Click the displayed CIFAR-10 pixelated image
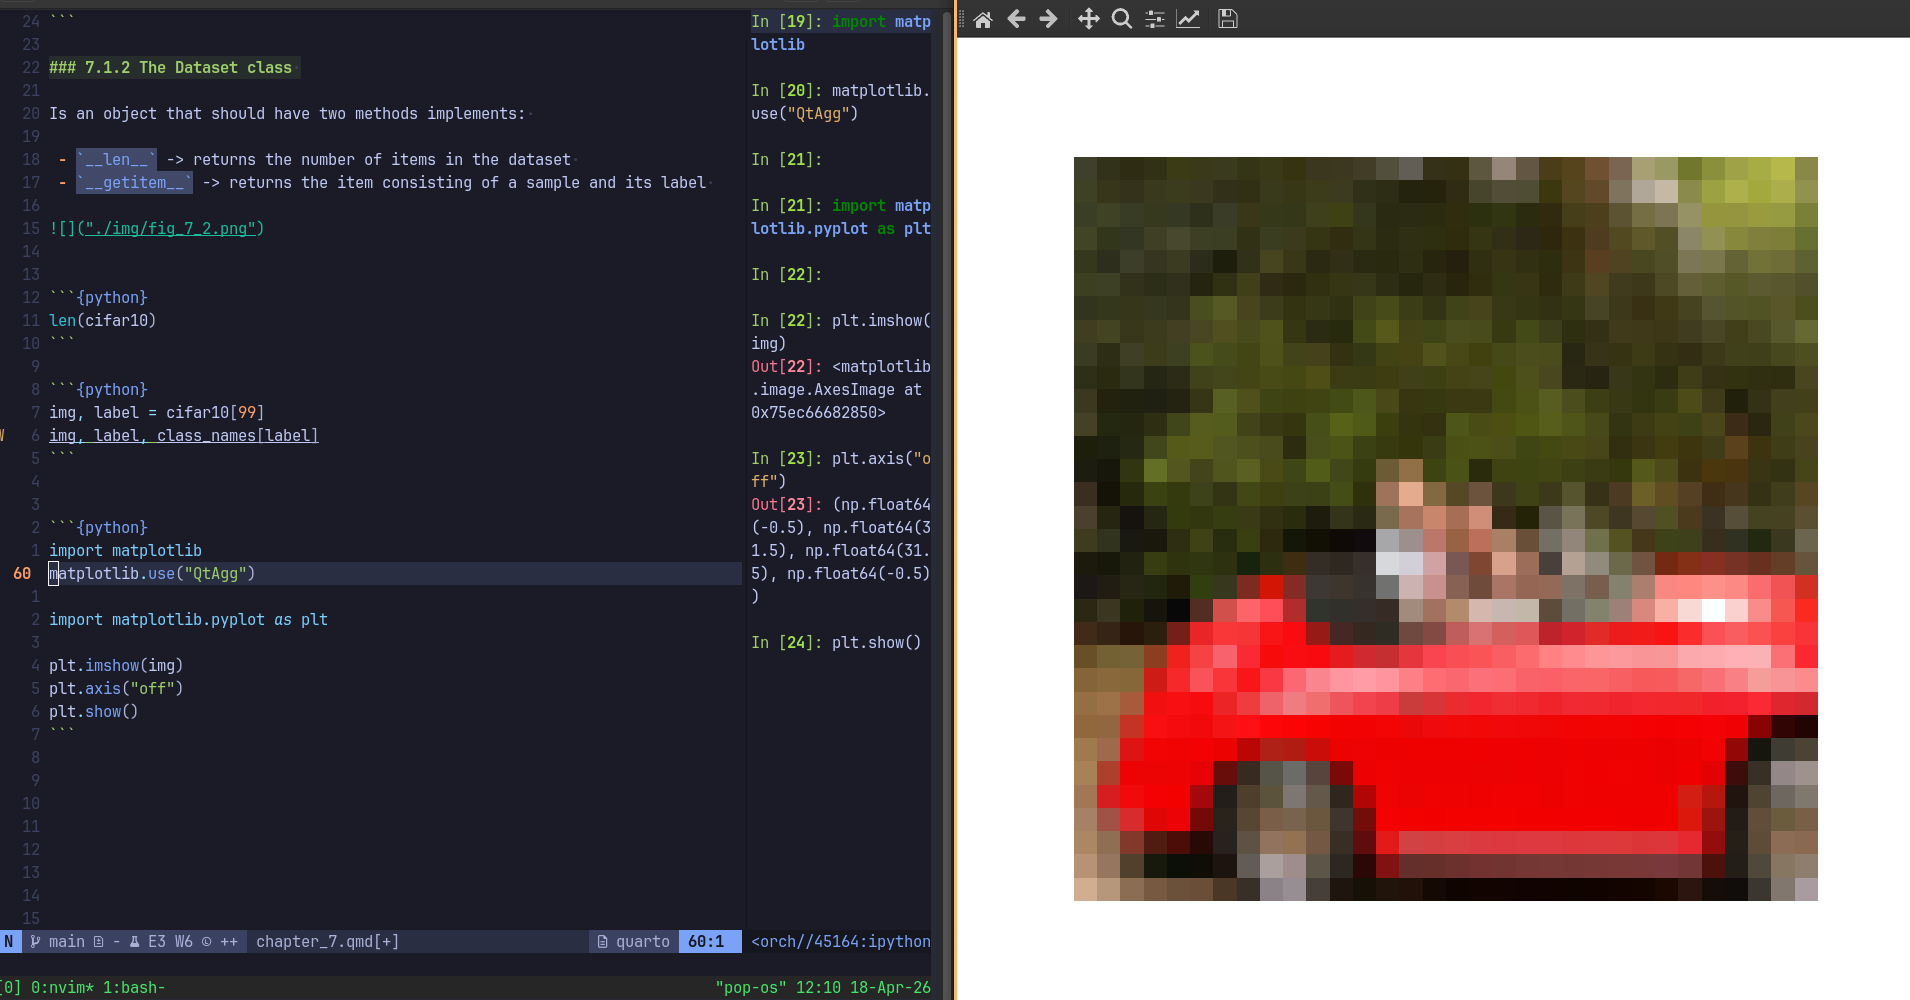This screenshot has width=1910, height=1000. tap(1445, 528)
